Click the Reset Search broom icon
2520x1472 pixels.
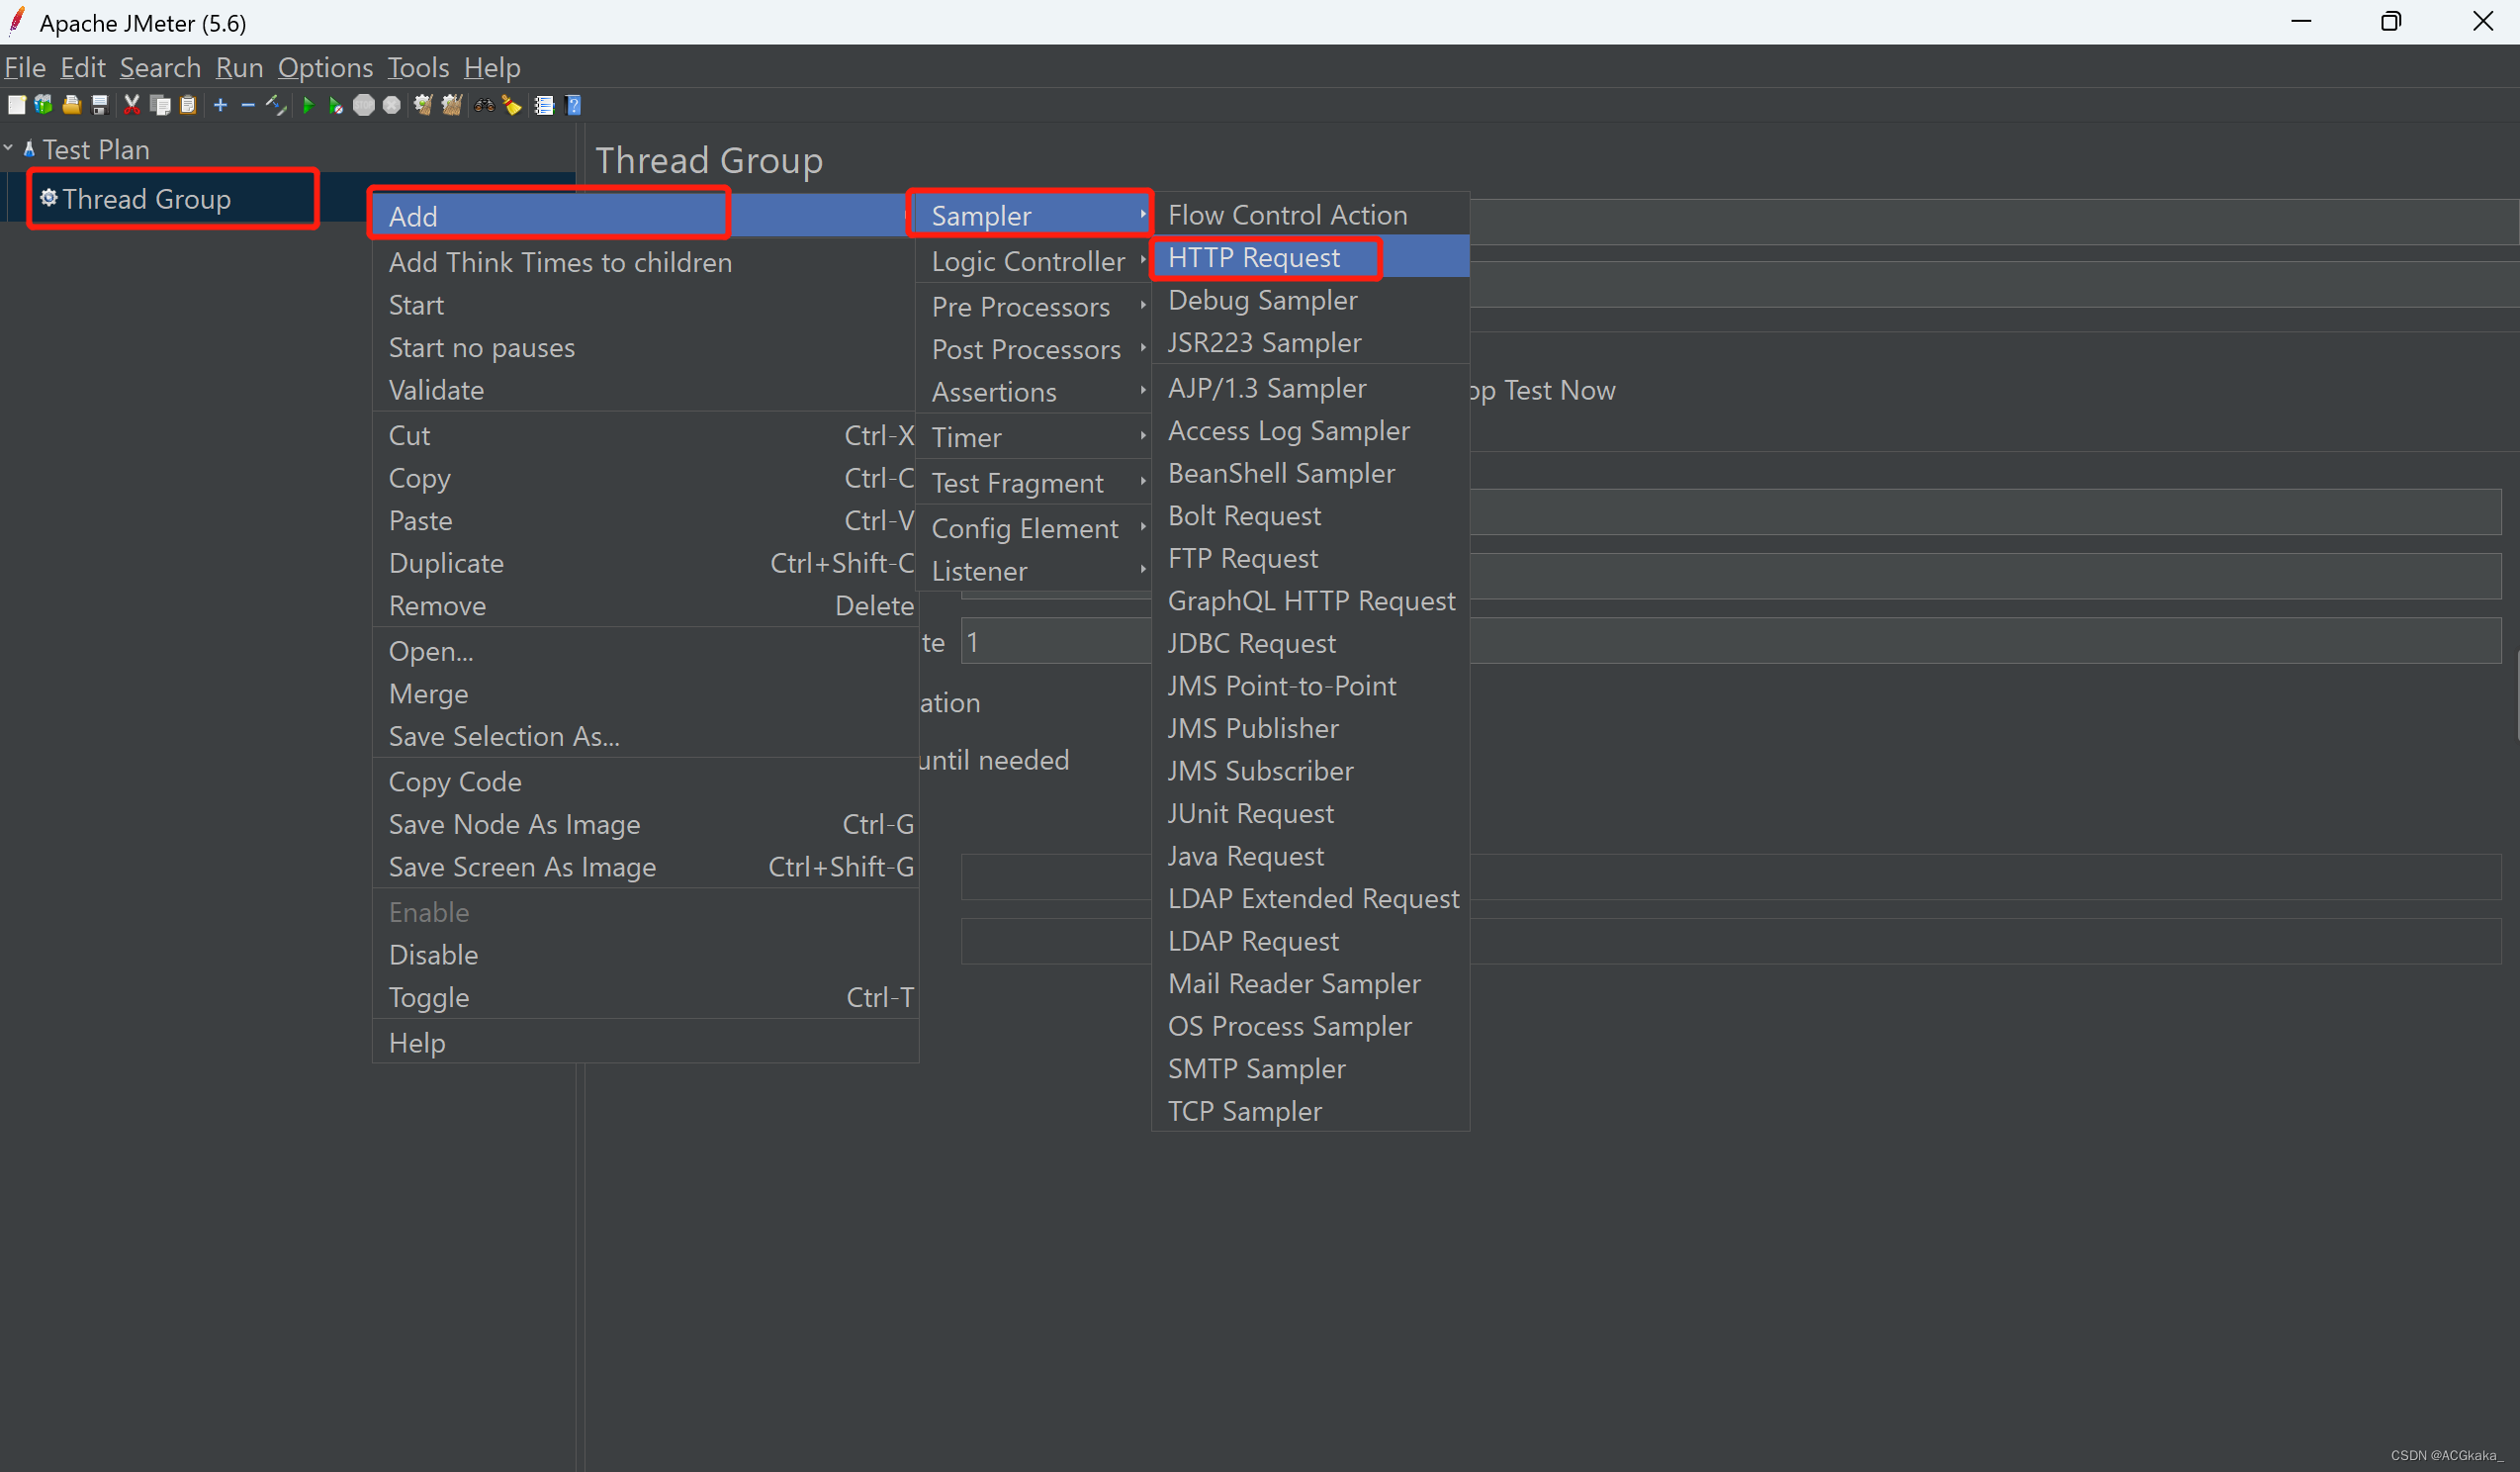click(512, 105)
